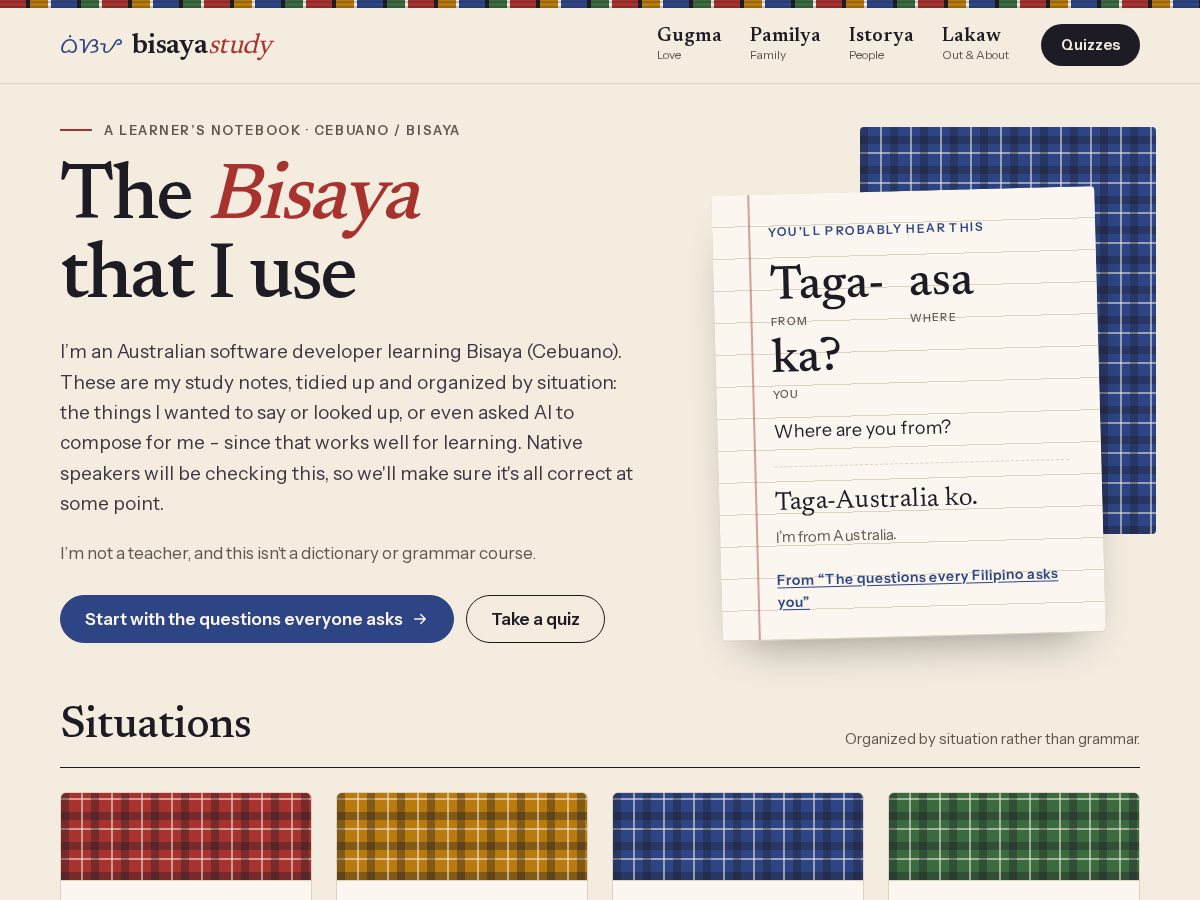Click 'A LEARNER'S NOTEBOOK · CEBUANO / BISAYA' label

point(282,130)
